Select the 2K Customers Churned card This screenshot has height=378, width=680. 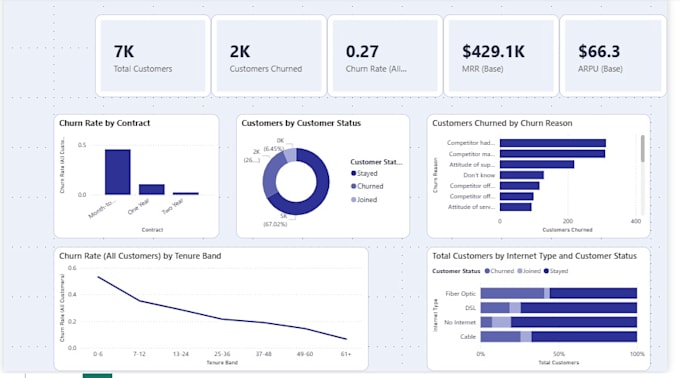(269, 55)
